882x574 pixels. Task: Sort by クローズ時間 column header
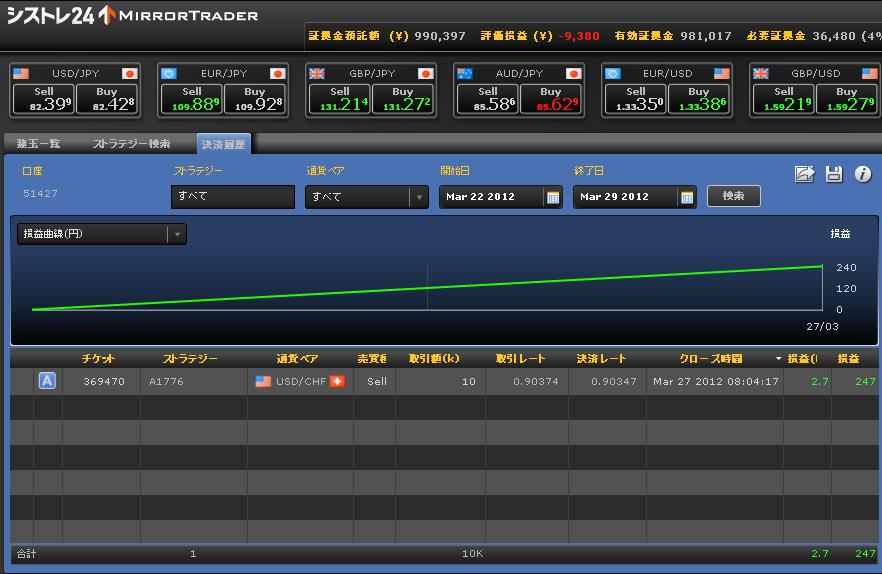(x=711, y=358)
